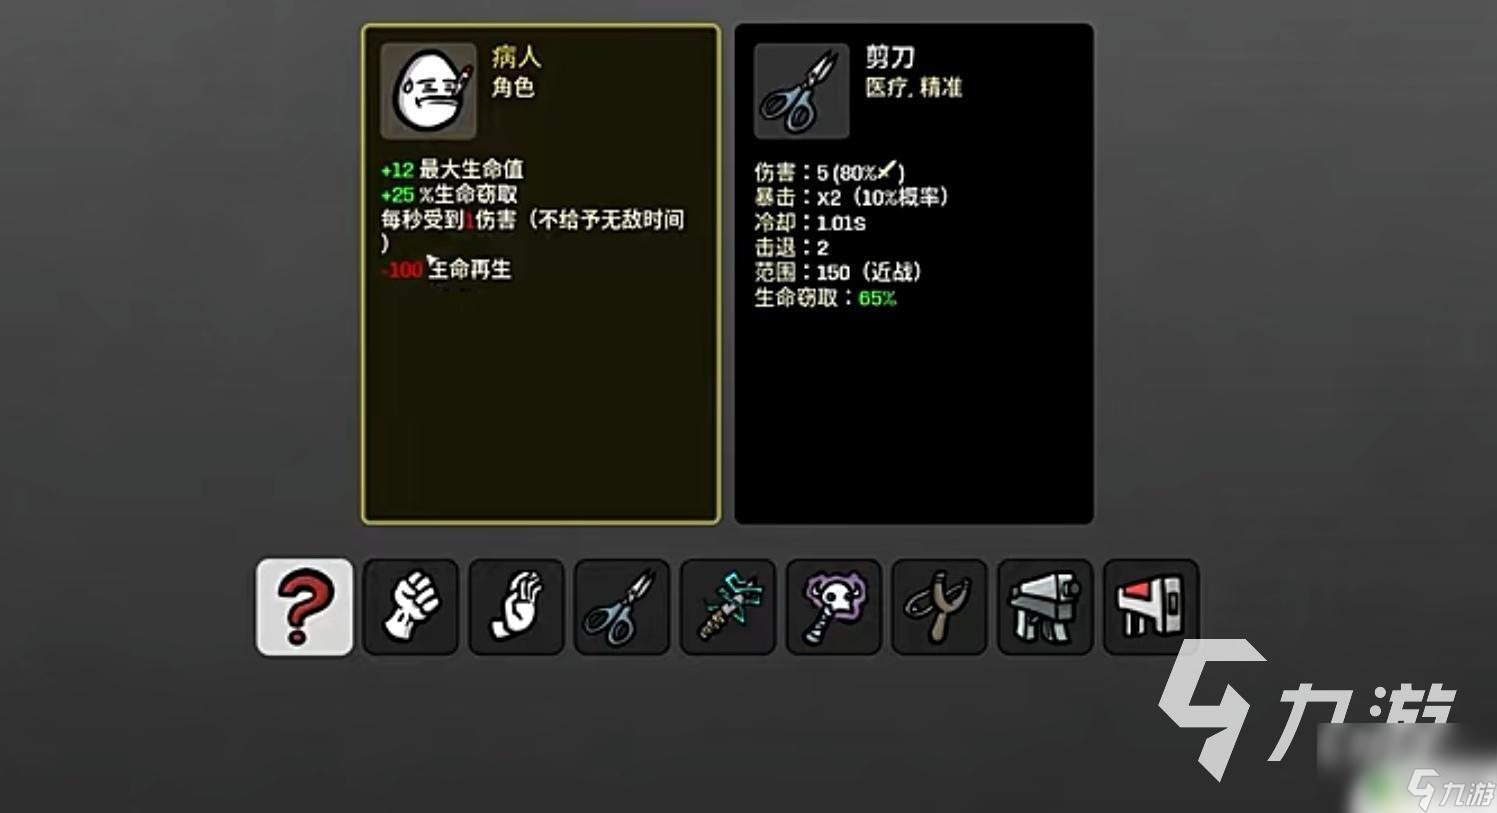Click the large 剪刀 scissors portrait
Screen dimensions: 1497x813
pyautogui.click(x=802, y=91)
